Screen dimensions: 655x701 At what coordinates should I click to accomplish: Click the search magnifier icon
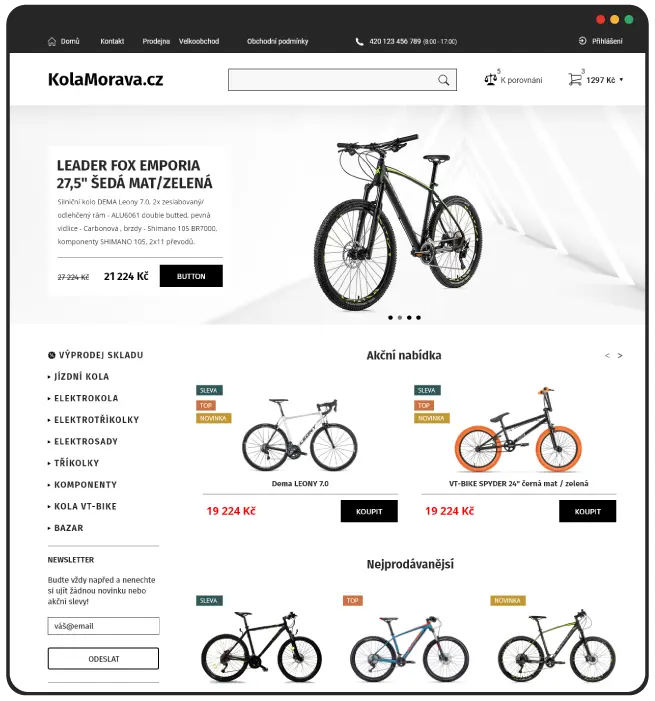pos(444,80)
